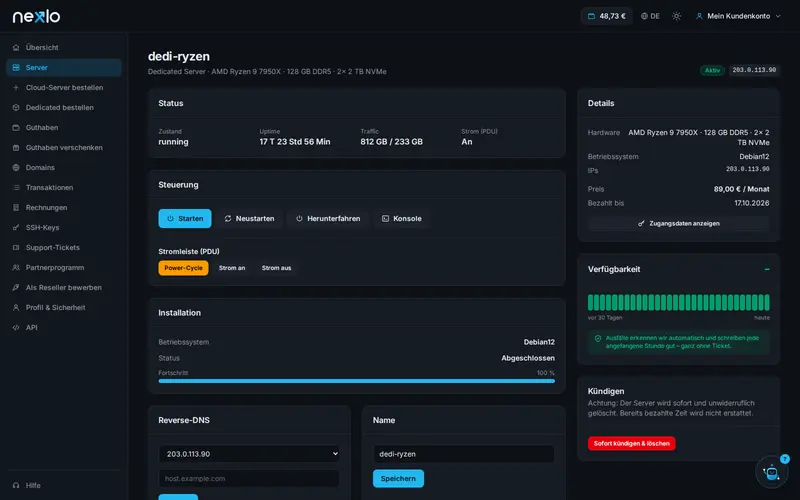This screenshot has height=500, width=800.
Task: Click the Neustarten button
Action: point(249,218)
